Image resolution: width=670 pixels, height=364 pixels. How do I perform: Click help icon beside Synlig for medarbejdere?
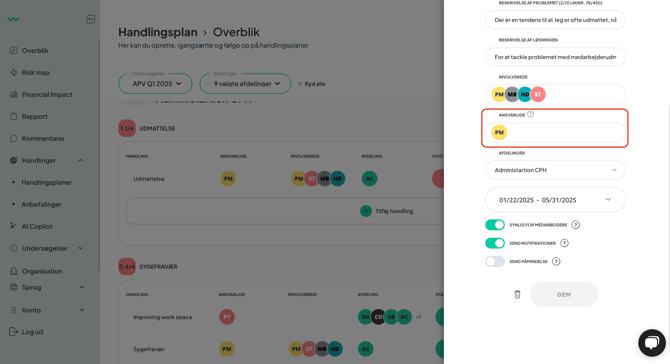(x=576, y=225)
